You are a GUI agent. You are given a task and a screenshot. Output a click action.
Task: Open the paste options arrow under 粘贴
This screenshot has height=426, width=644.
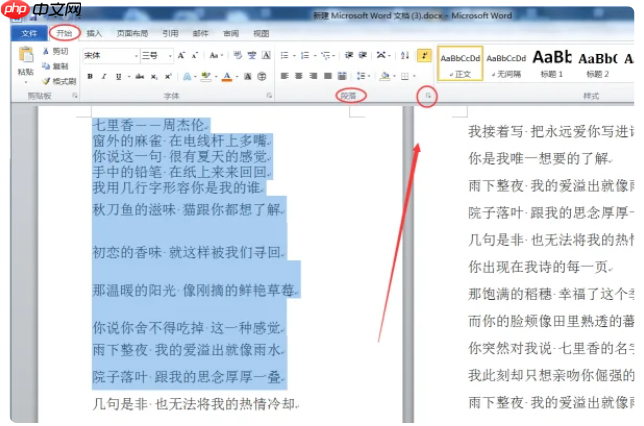click(26, 82)
